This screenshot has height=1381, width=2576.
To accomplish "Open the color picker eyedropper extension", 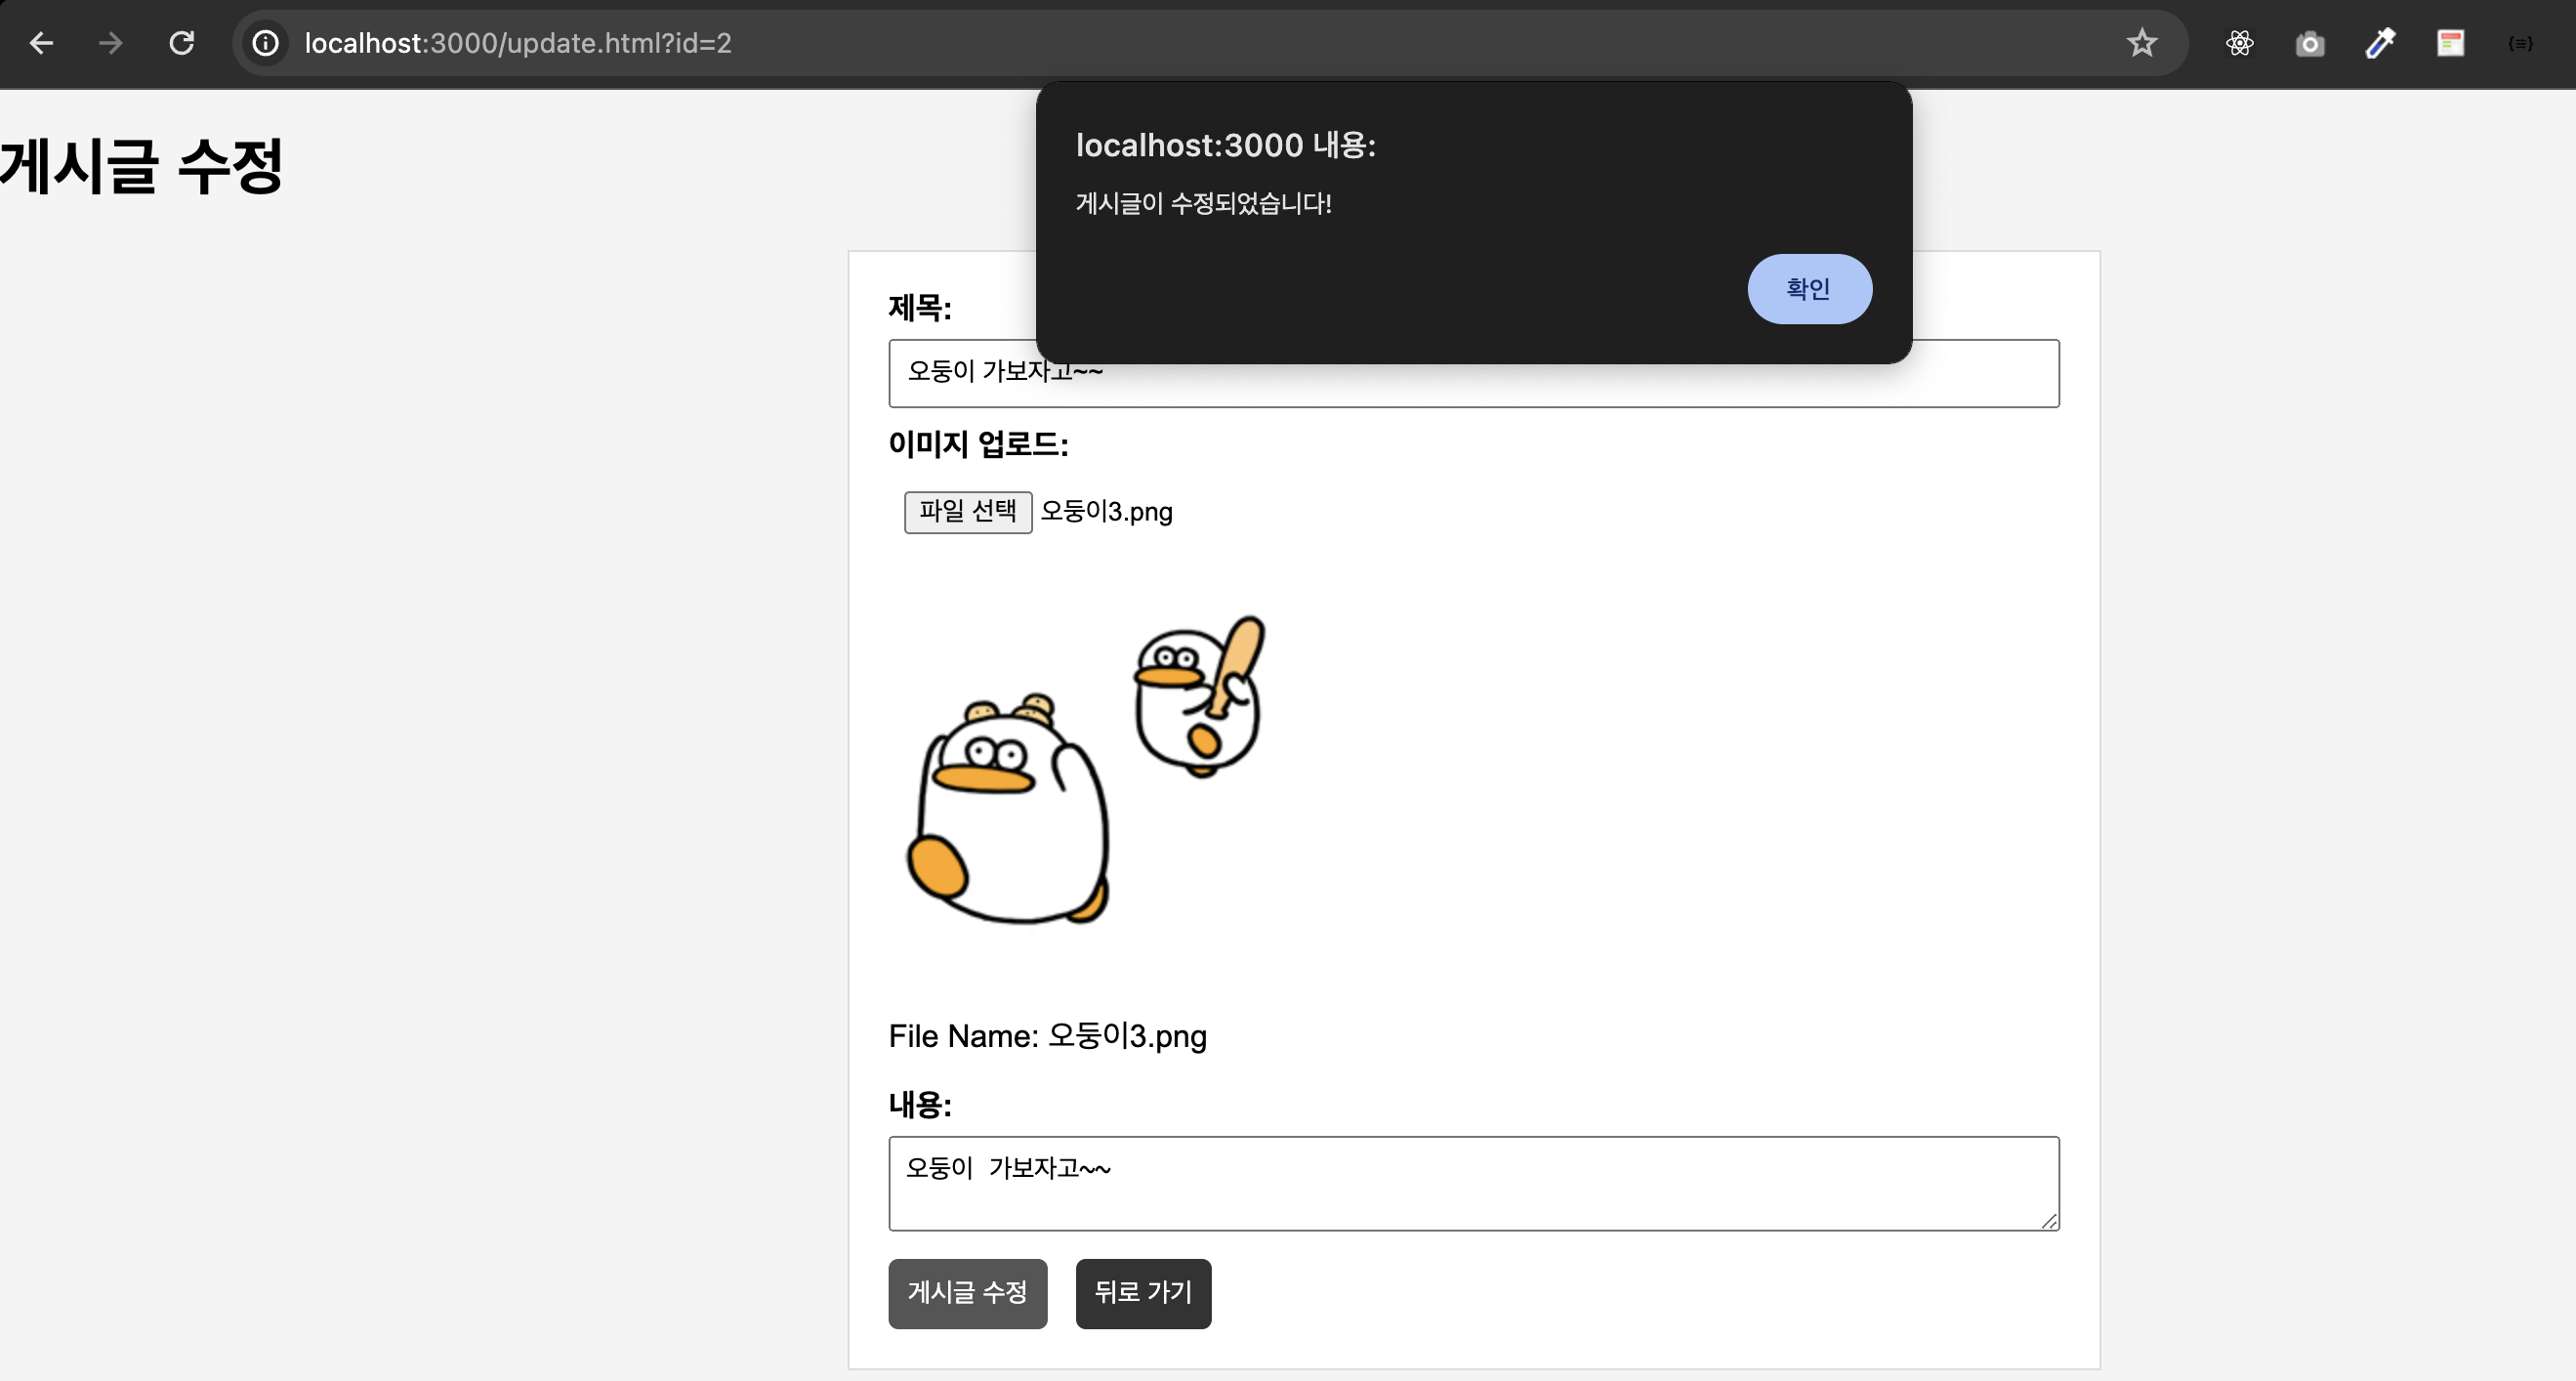I will click(x=2380, y=43).
